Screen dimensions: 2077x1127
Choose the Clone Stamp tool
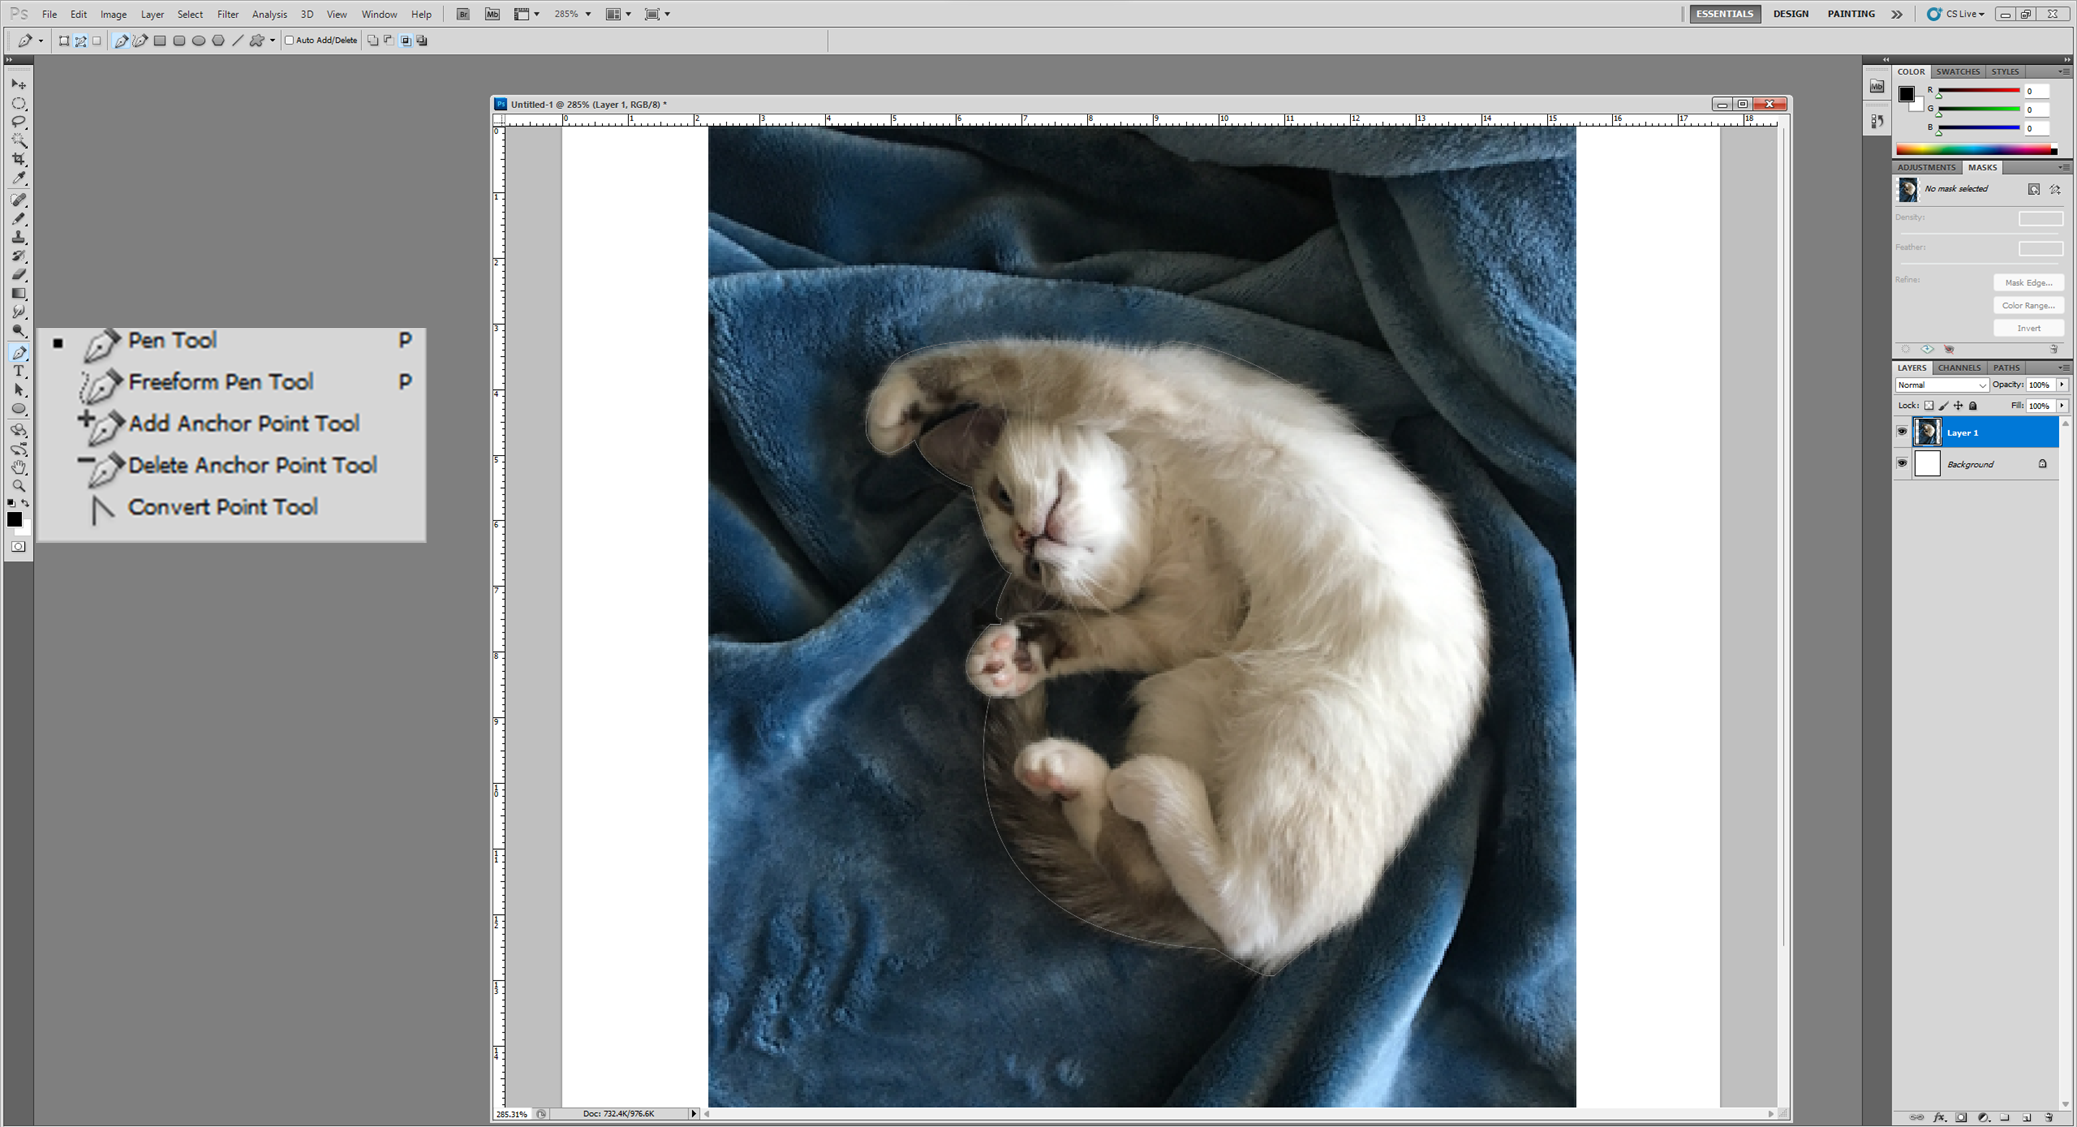19,237
